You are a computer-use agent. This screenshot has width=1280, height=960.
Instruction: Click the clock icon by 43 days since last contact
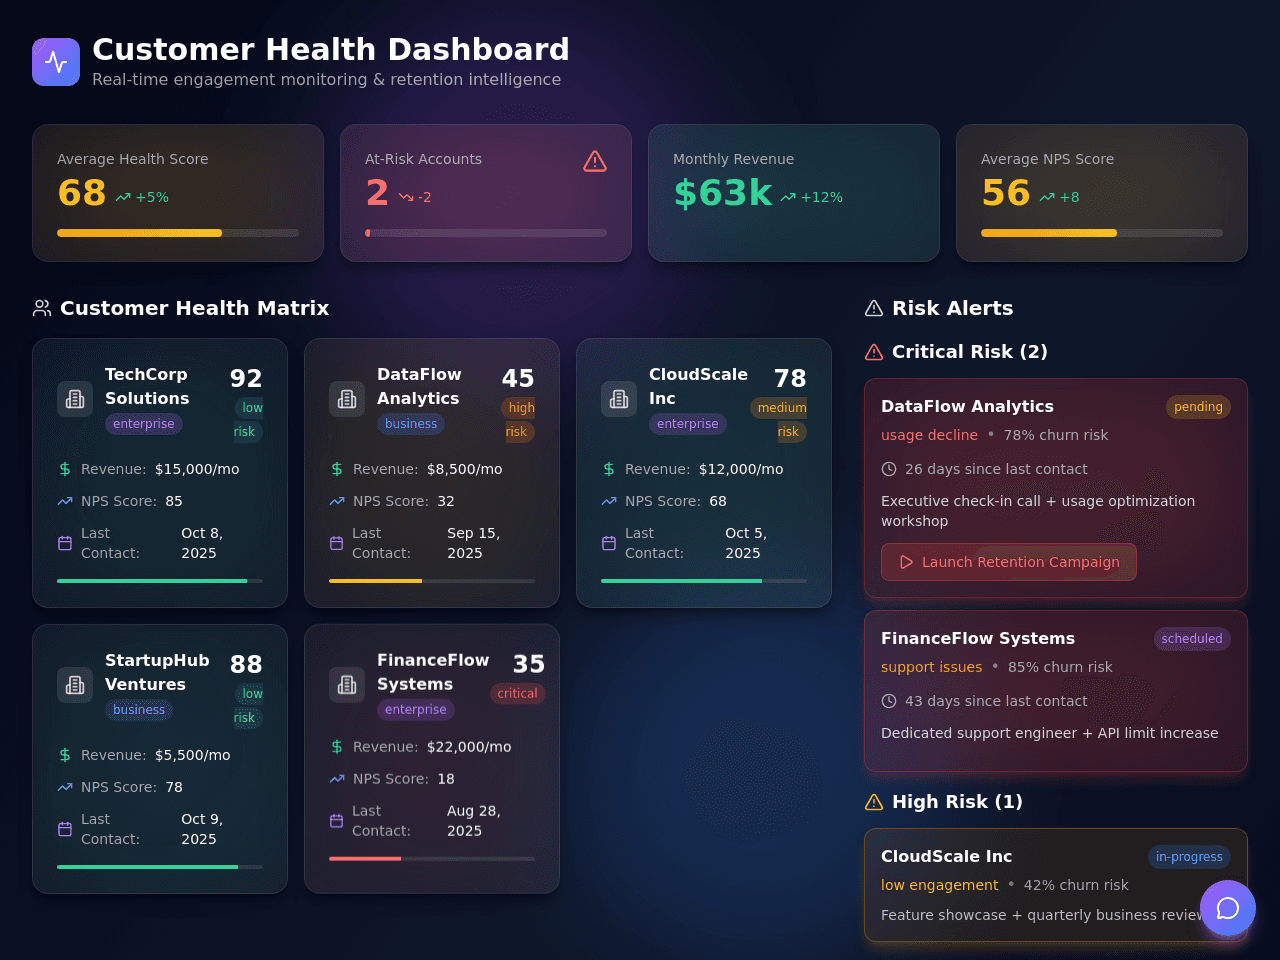889,701
